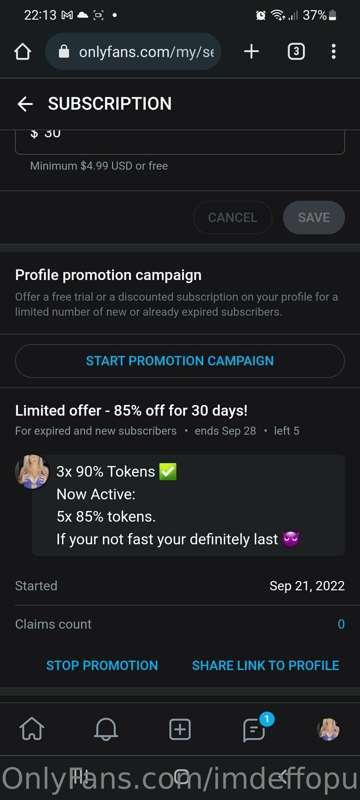Open profile avatar in bottom navigation
Viewport: 360px width, 800px height.
pyautogui.click(x=329, y=729)
